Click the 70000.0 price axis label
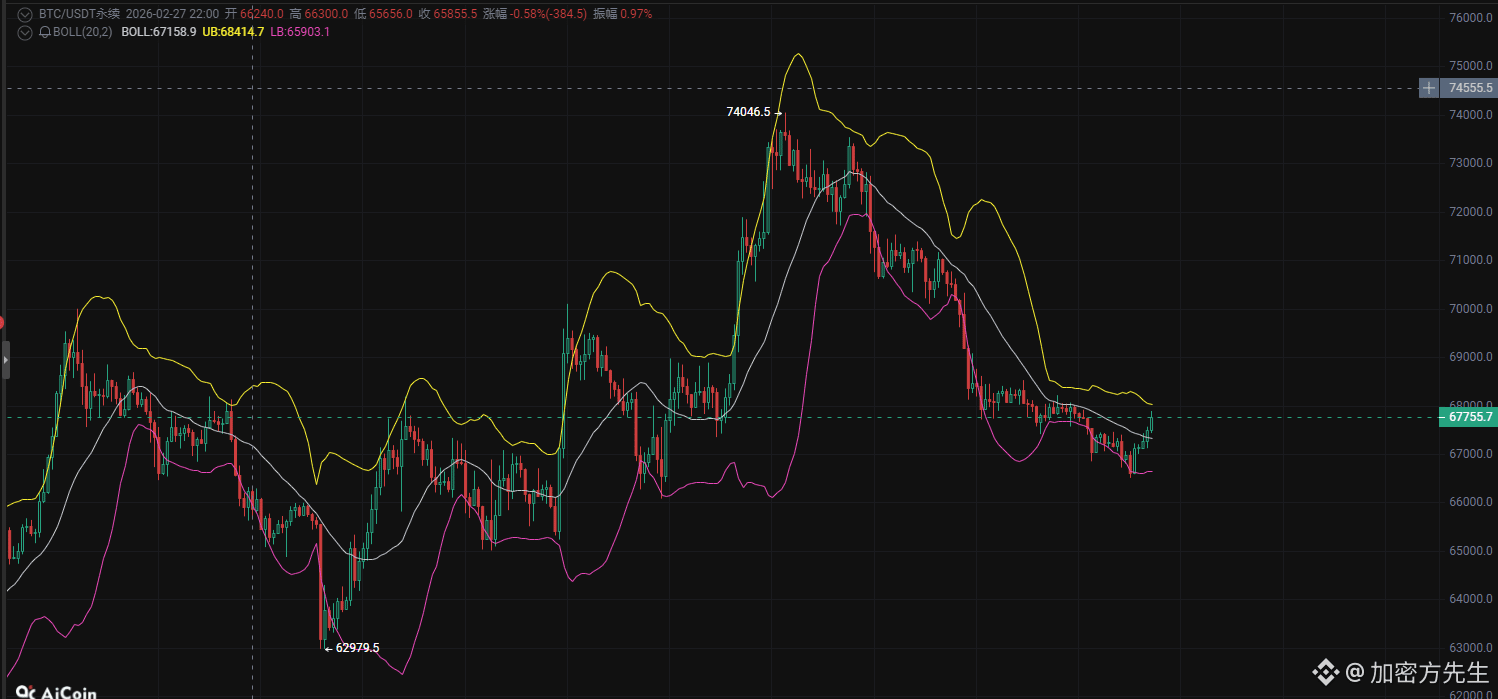Image resolution: width=1498 pixels, height=699 pixels. (1471, 308)
